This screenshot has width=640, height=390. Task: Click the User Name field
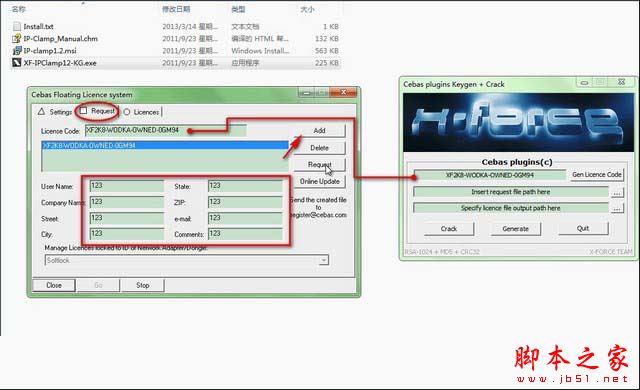click(127, 186)
